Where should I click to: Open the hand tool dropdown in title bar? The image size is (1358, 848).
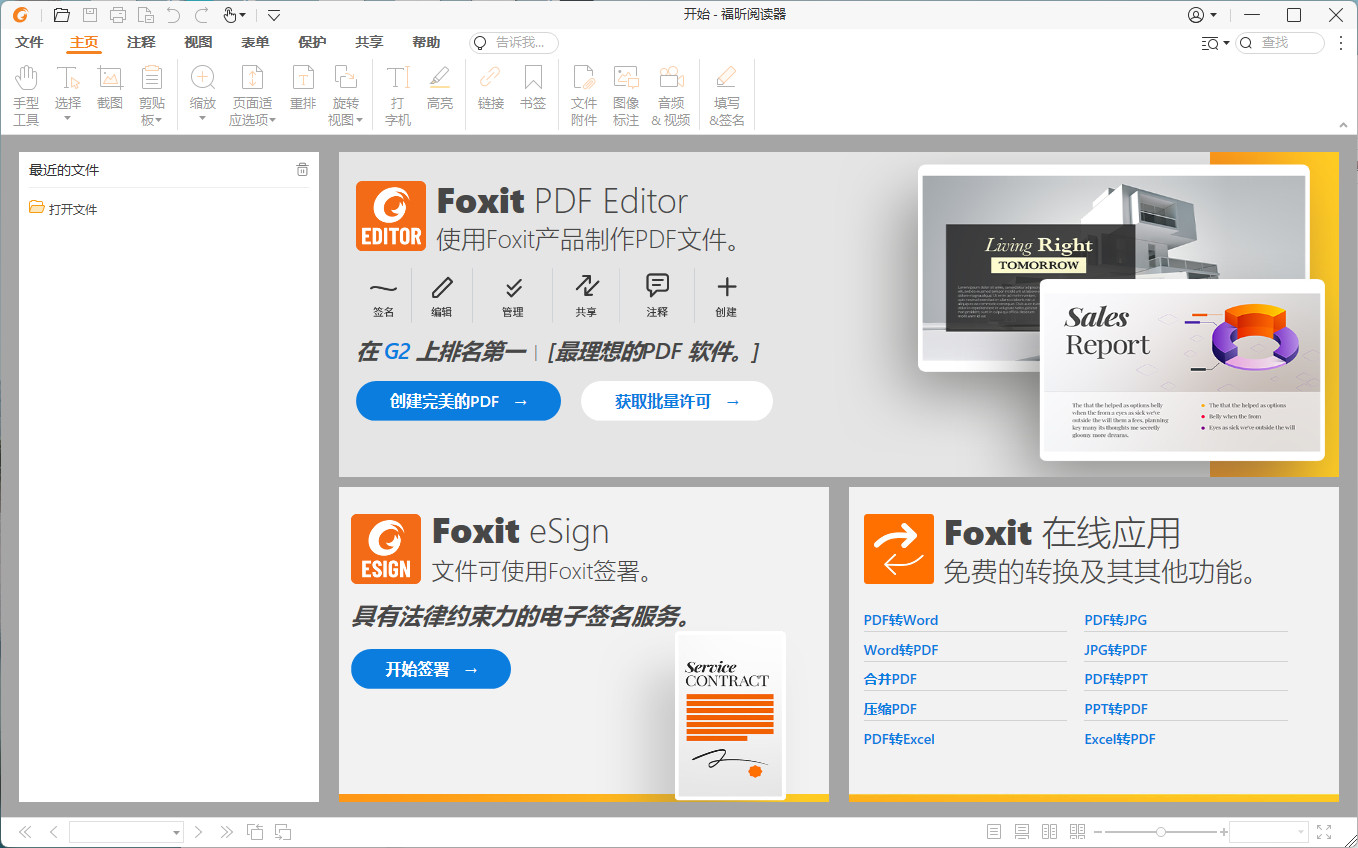point(242,16)
